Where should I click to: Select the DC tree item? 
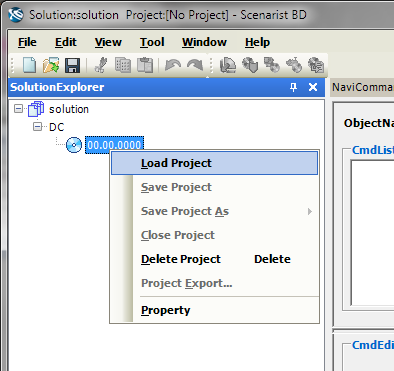click(56, 127)
